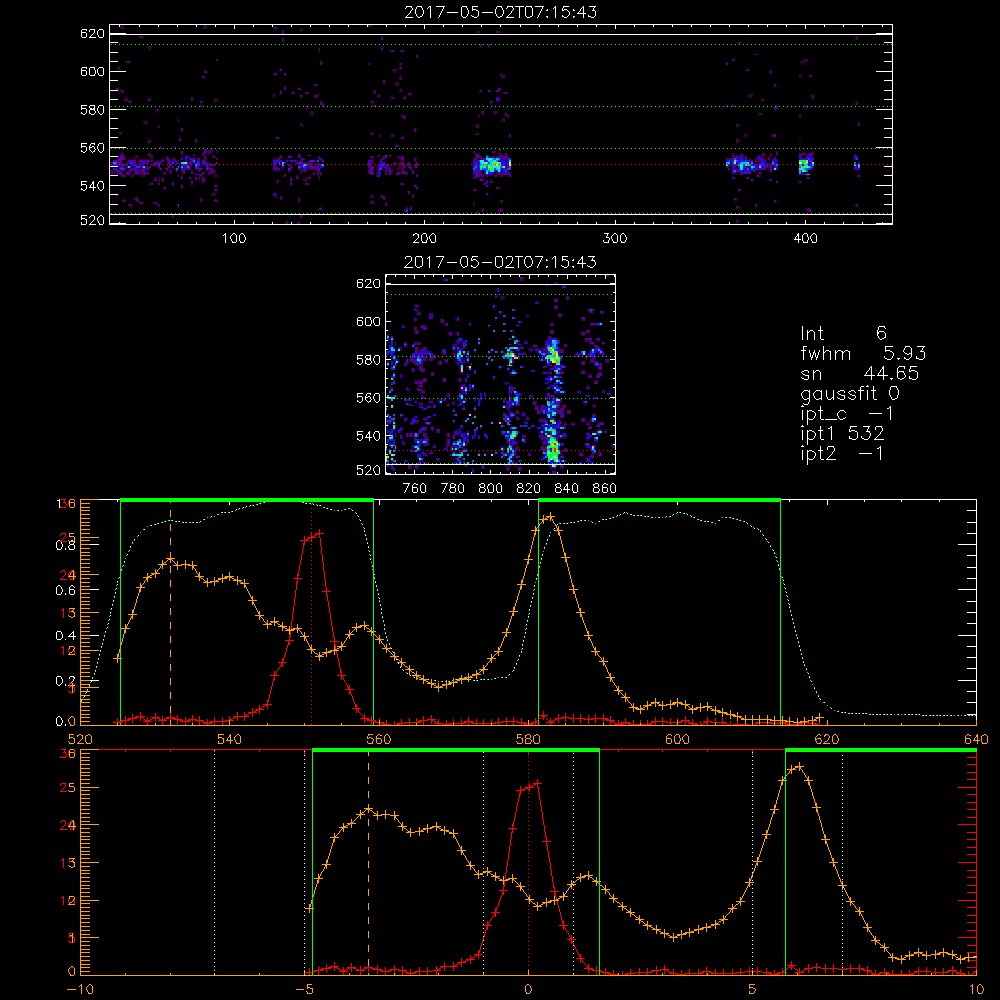Click the 'ipt2 -1' parameter text
The height and width of the screenshot is (1000, 1000).
tap(842, 453)
